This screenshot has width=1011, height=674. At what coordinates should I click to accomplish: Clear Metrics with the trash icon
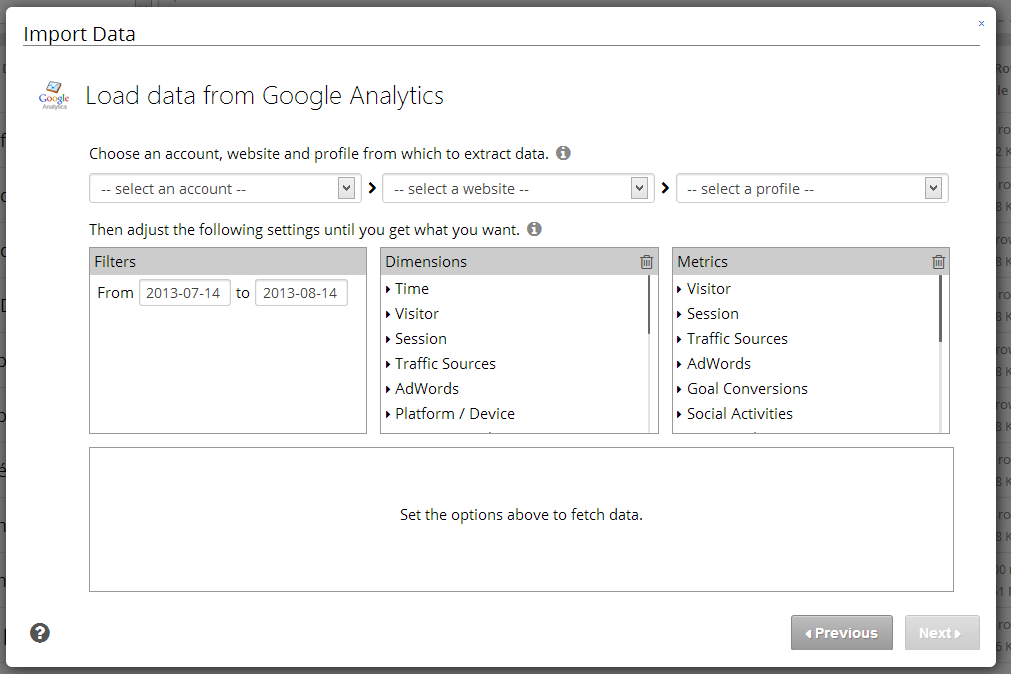pyautogui.click(x=938, y=262)
